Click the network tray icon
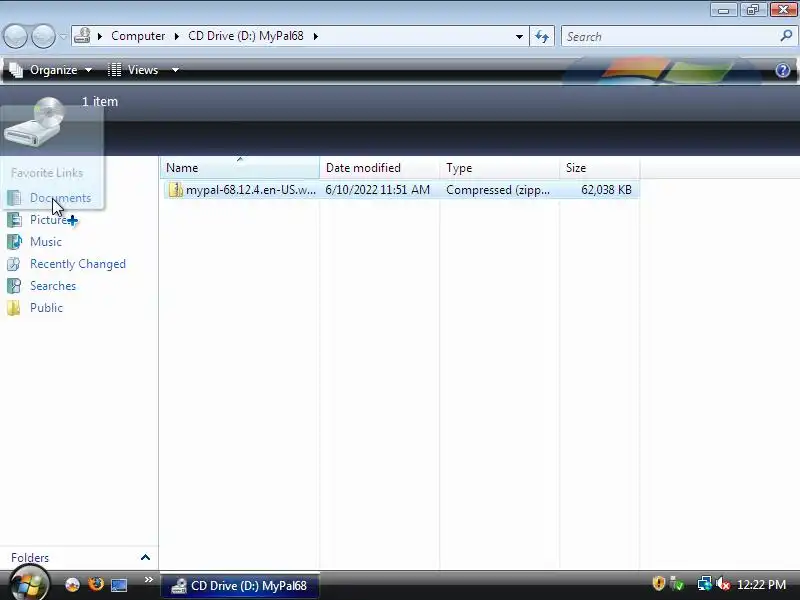Viewport: 800px width, 600px height. click(x=704, y=584)
